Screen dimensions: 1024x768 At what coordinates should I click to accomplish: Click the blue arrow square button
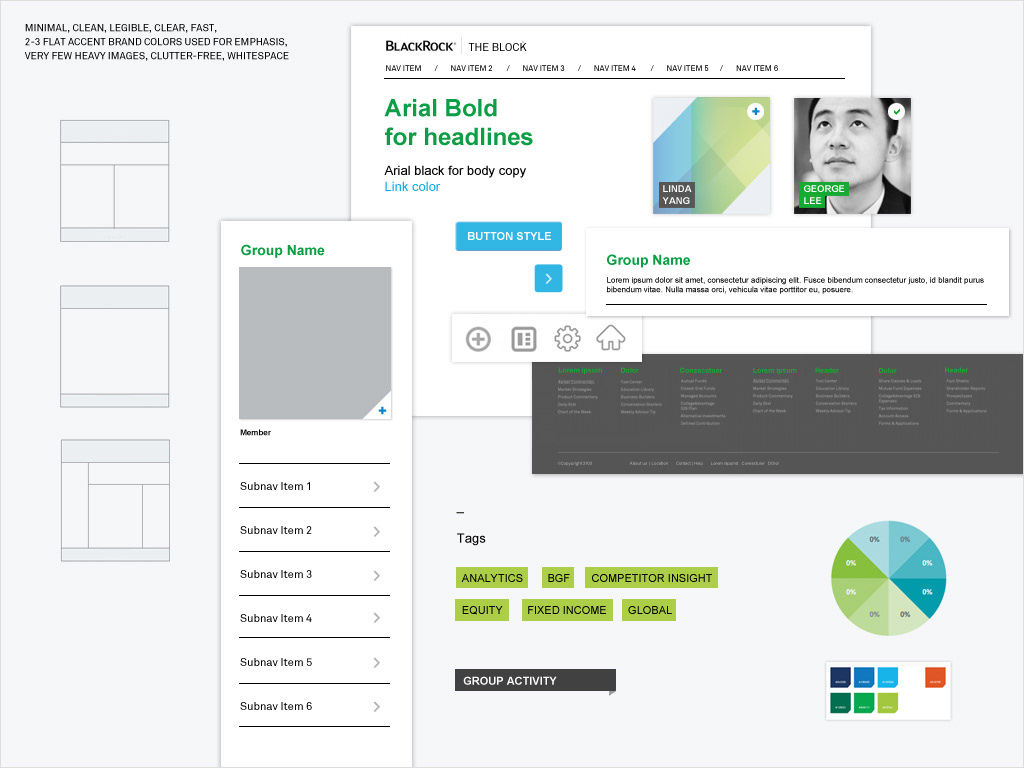pyautogui.click(x=548, y=279)
